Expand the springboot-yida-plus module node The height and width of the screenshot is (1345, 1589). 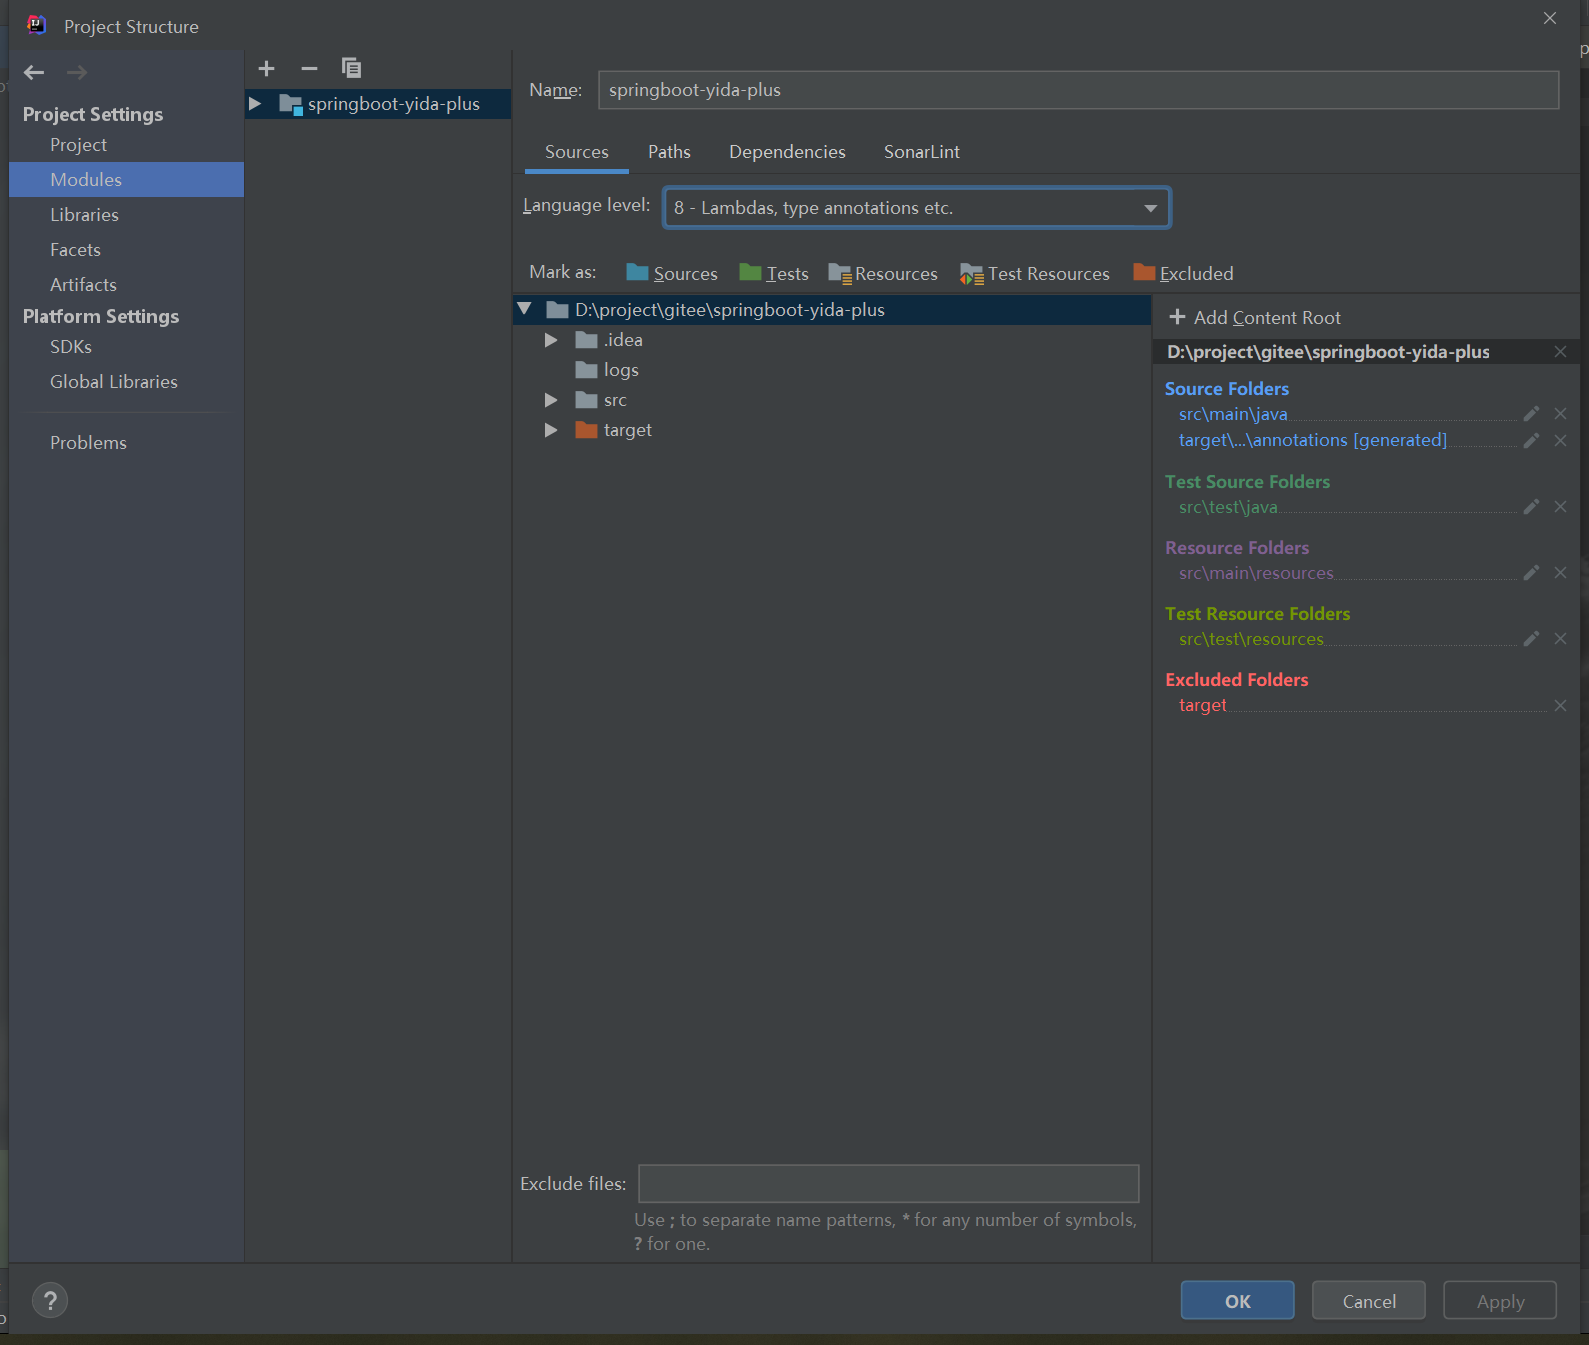255,103
